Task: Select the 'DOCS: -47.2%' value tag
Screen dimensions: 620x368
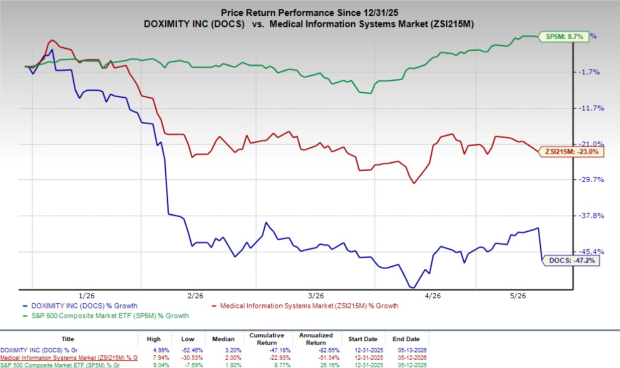Action: click(x=571, y=260)
